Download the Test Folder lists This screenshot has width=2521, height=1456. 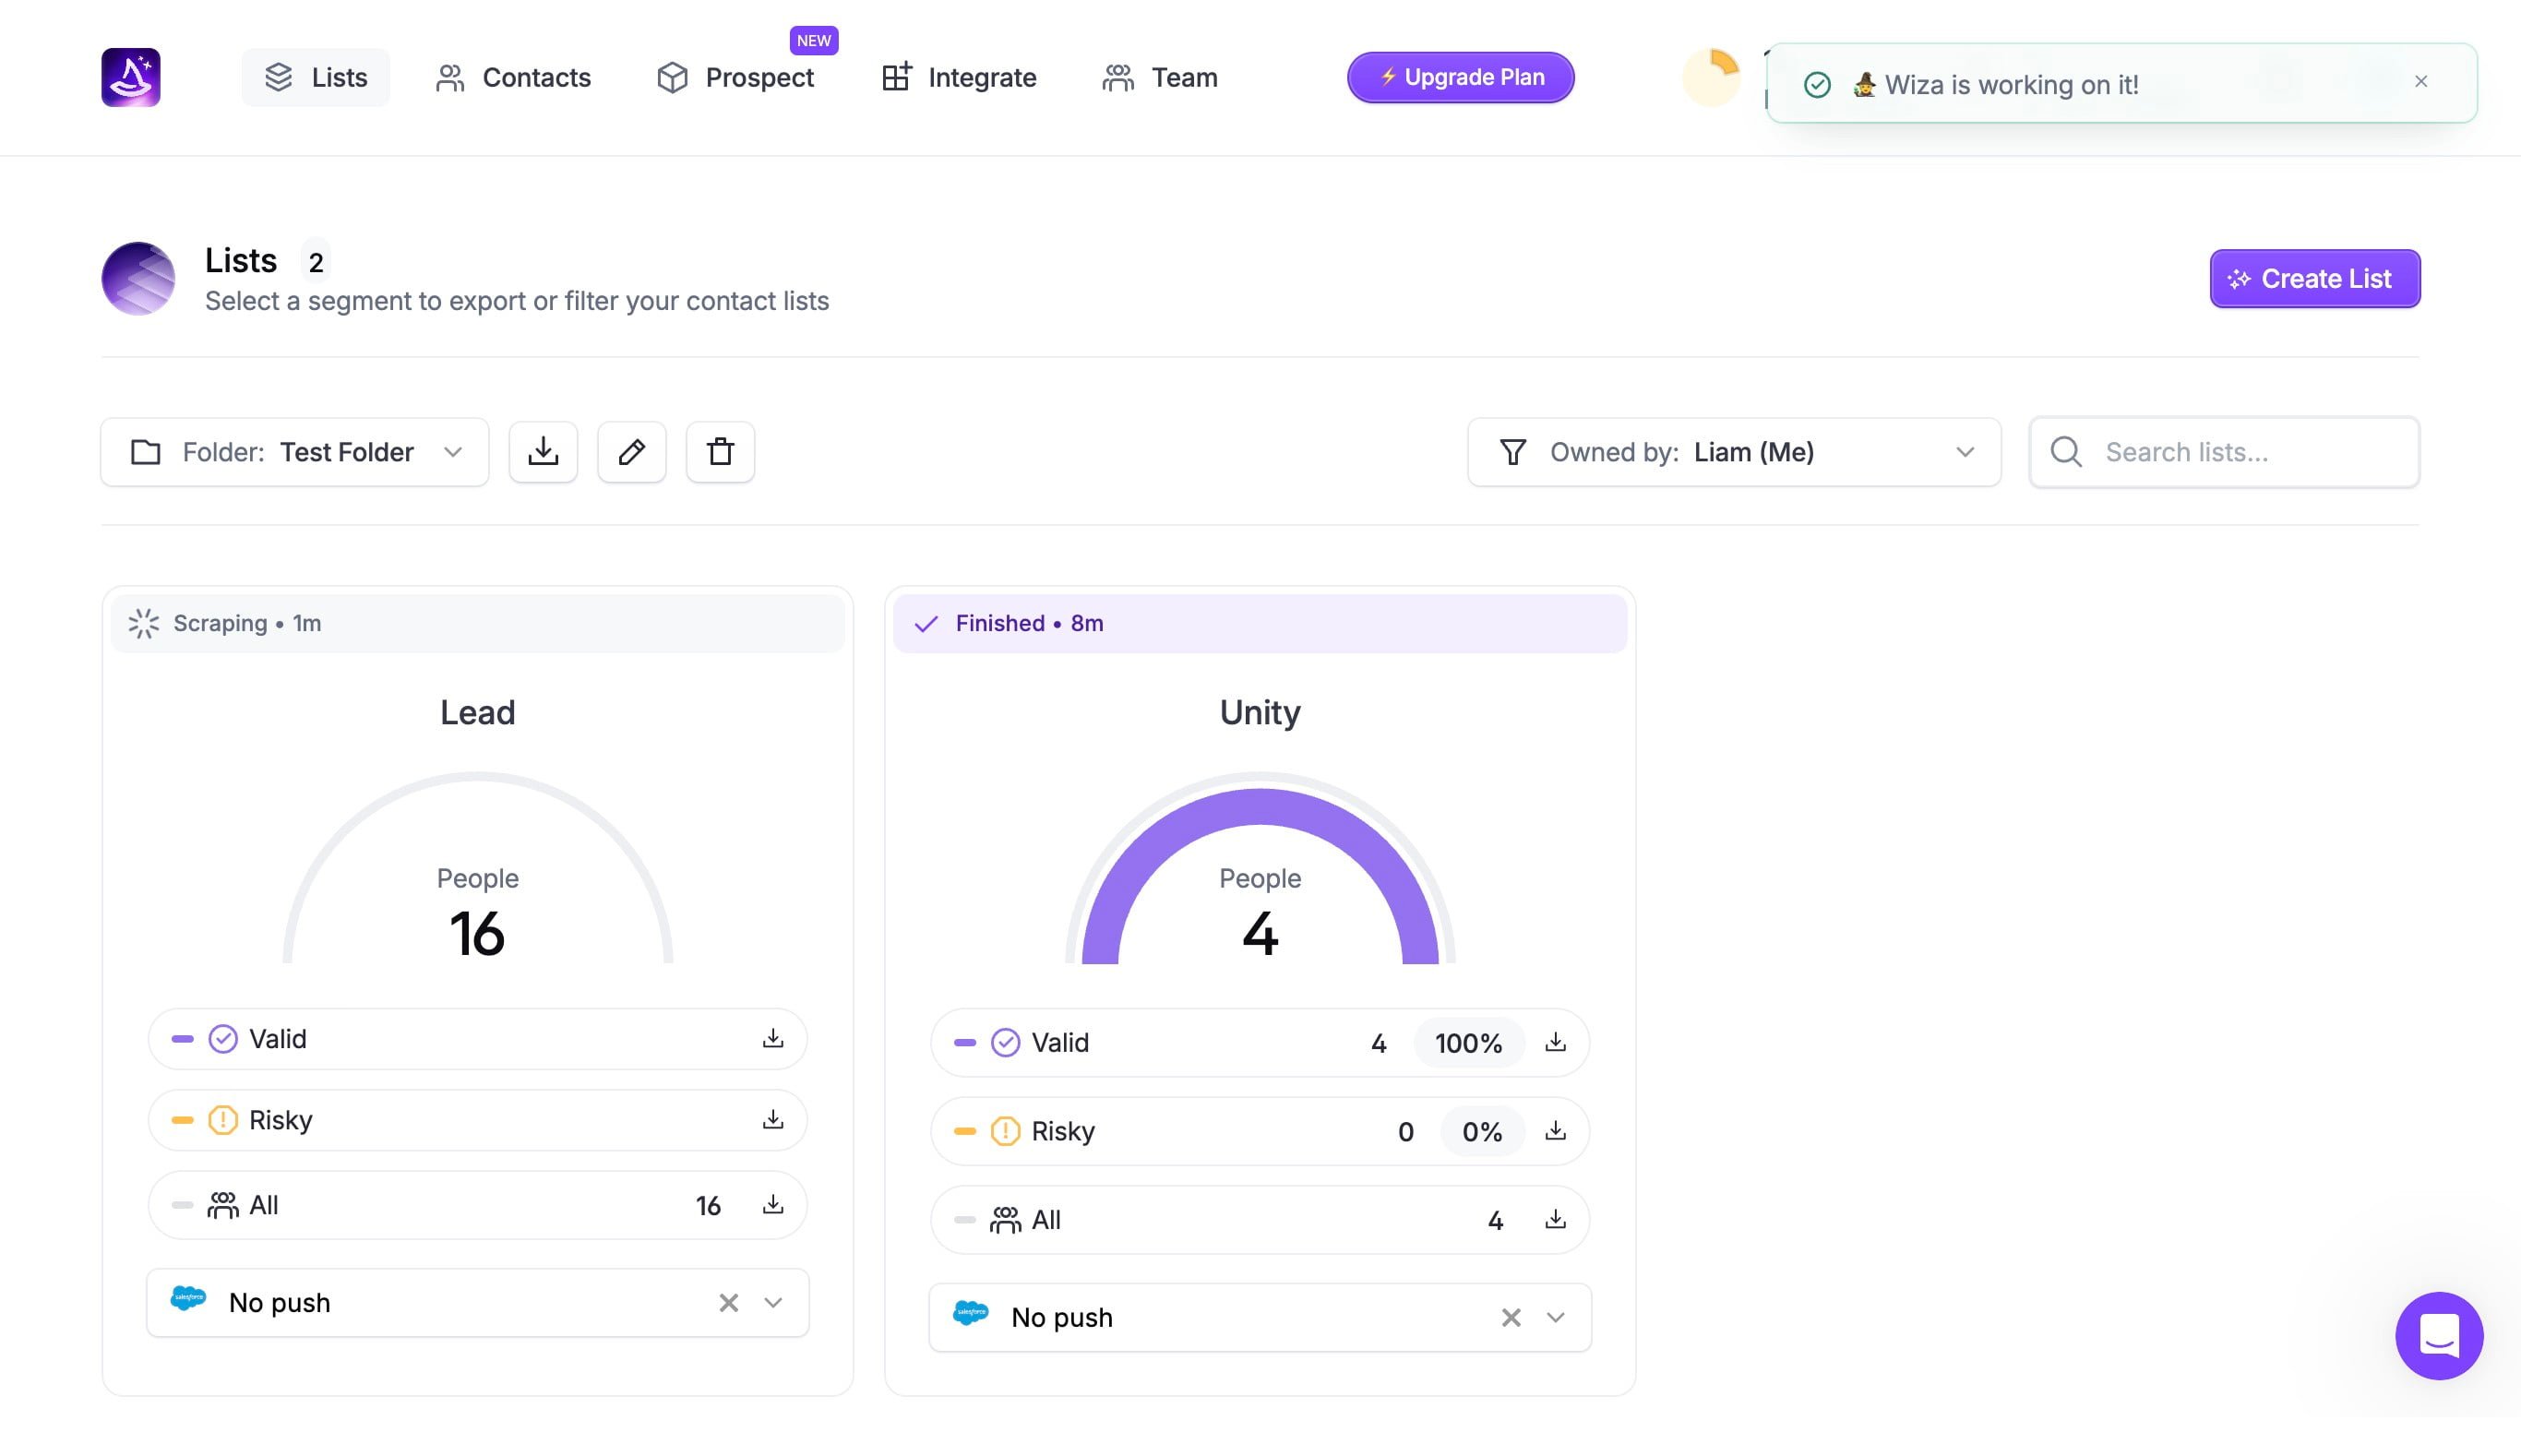(x=543, y=452)
